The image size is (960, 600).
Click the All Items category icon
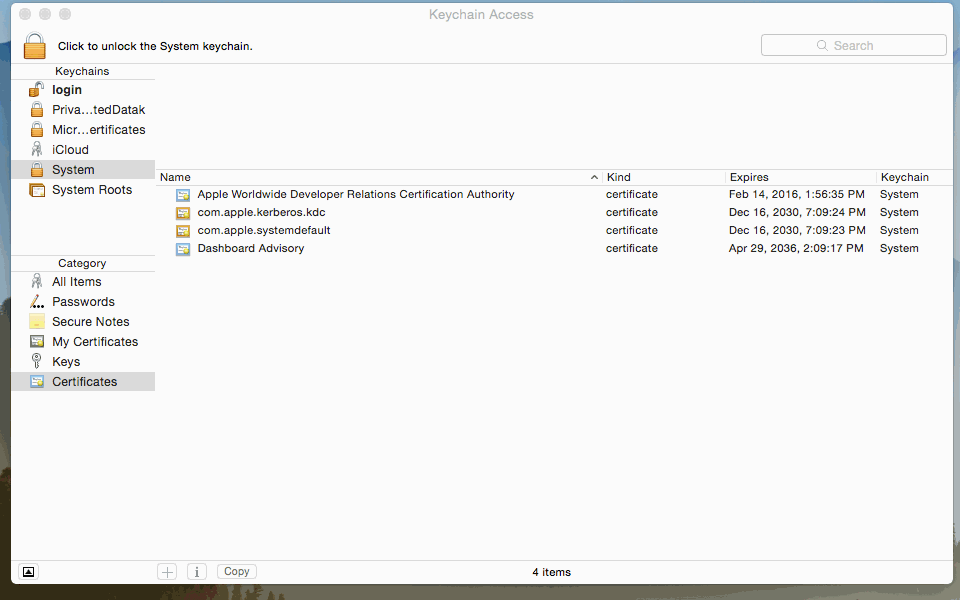[x=37, y=282]
